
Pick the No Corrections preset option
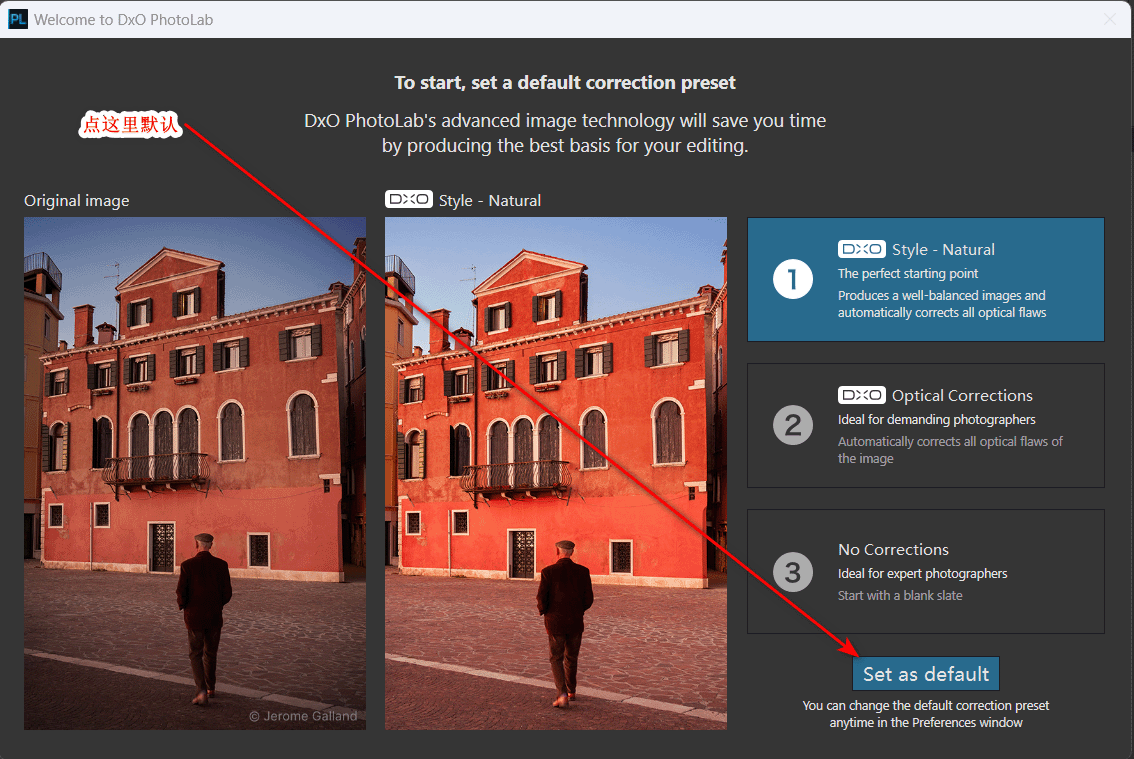click(x=926, y=572)
